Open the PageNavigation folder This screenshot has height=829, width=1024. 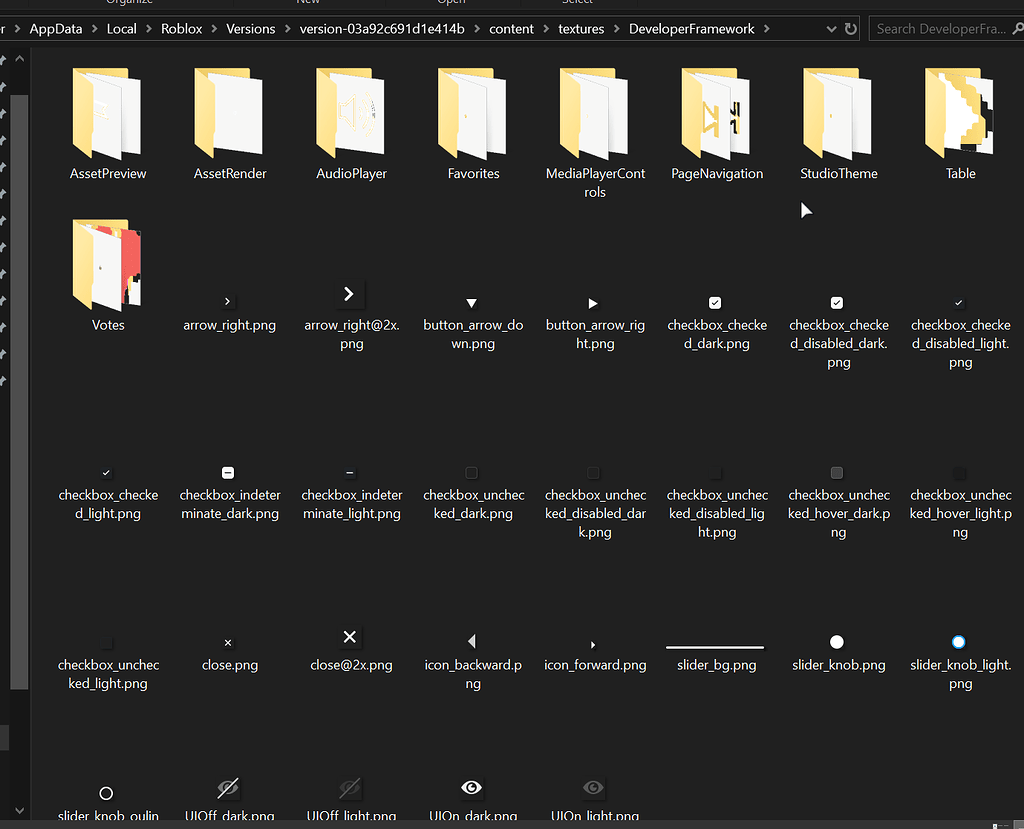(716, 124)
